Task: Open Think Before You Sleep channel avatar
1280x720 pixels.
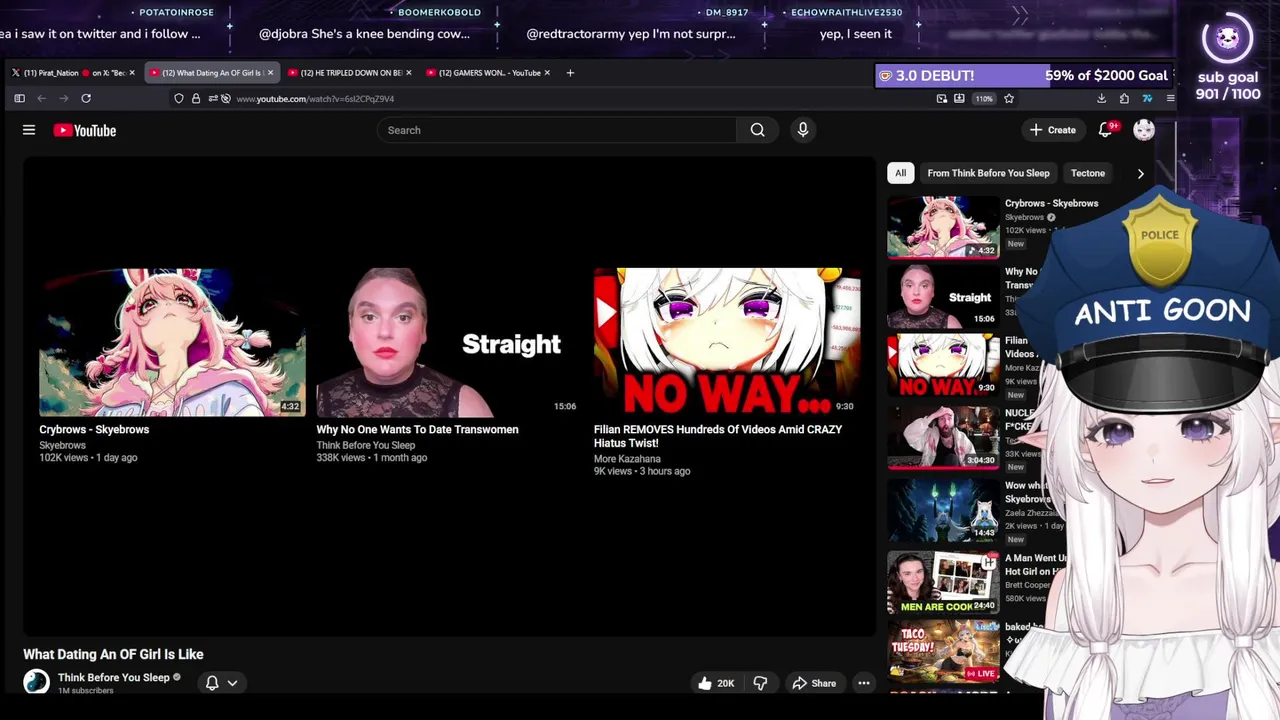Action: [x=37, y=682]
